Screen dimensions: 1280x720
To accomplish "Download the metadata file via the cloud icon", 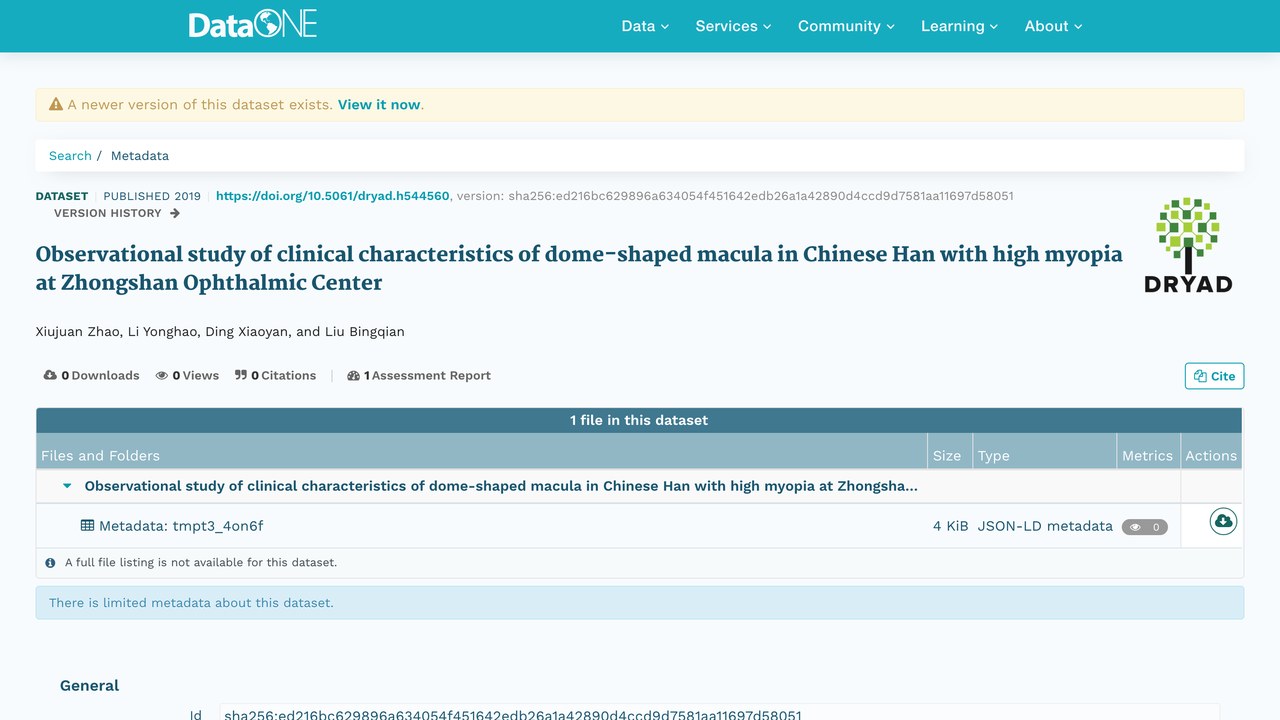I will (x=1223, y=522).
